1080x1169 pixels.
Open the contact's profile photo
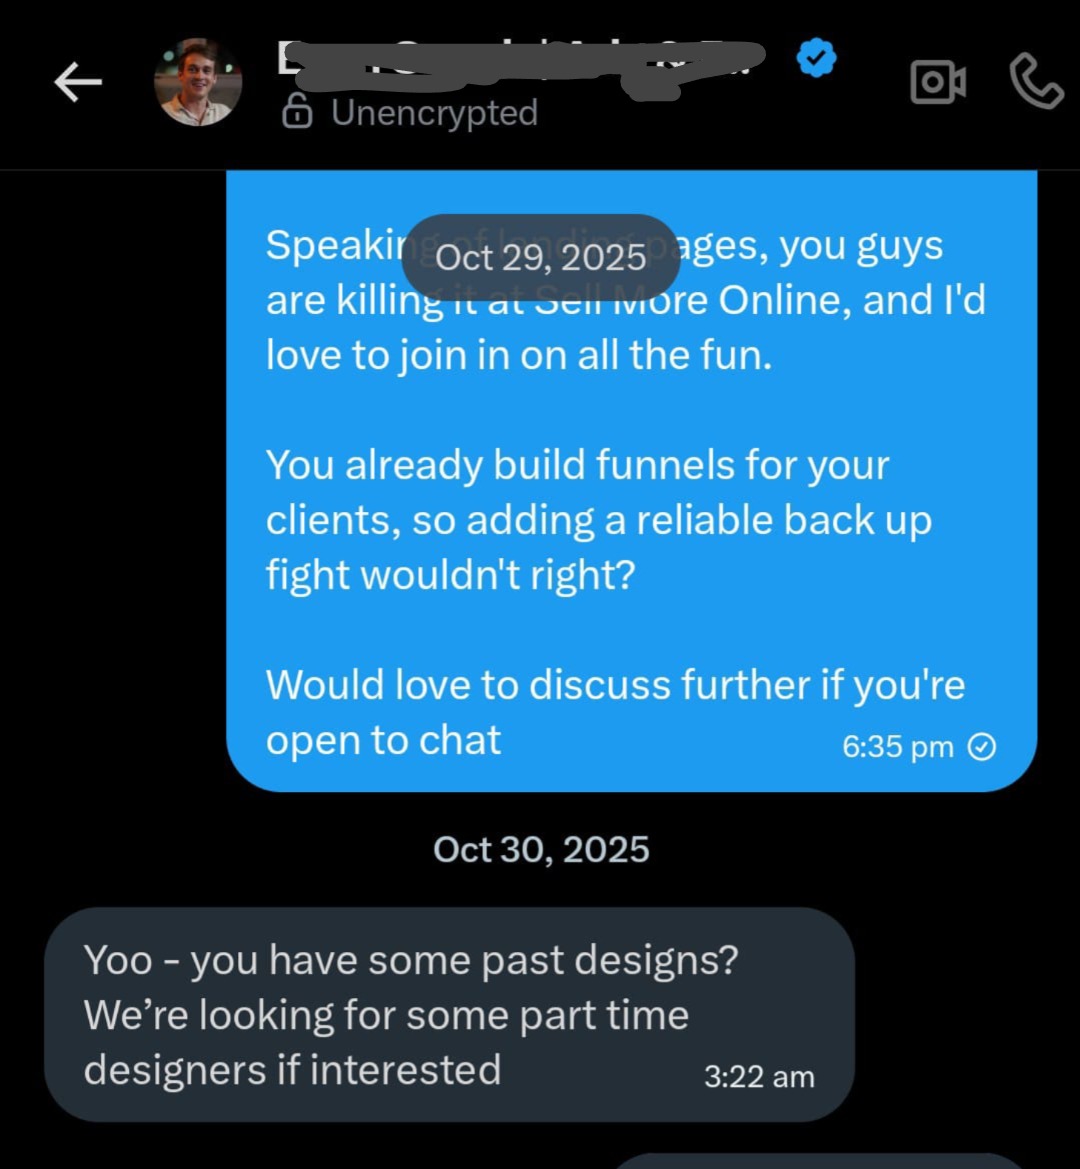pyautogui.click(x=198, y=83)
